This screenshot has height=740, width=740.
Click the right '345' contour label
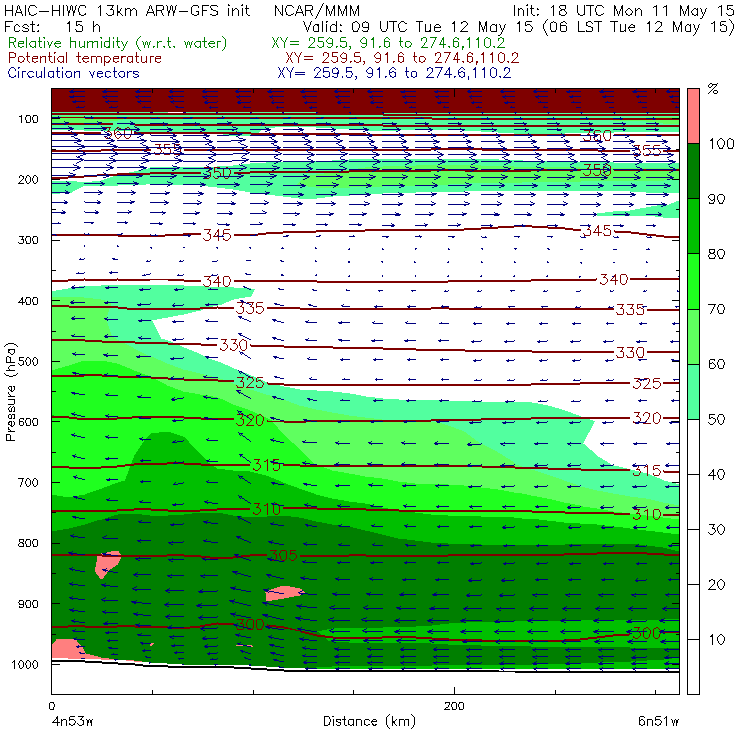pos(597,231)
